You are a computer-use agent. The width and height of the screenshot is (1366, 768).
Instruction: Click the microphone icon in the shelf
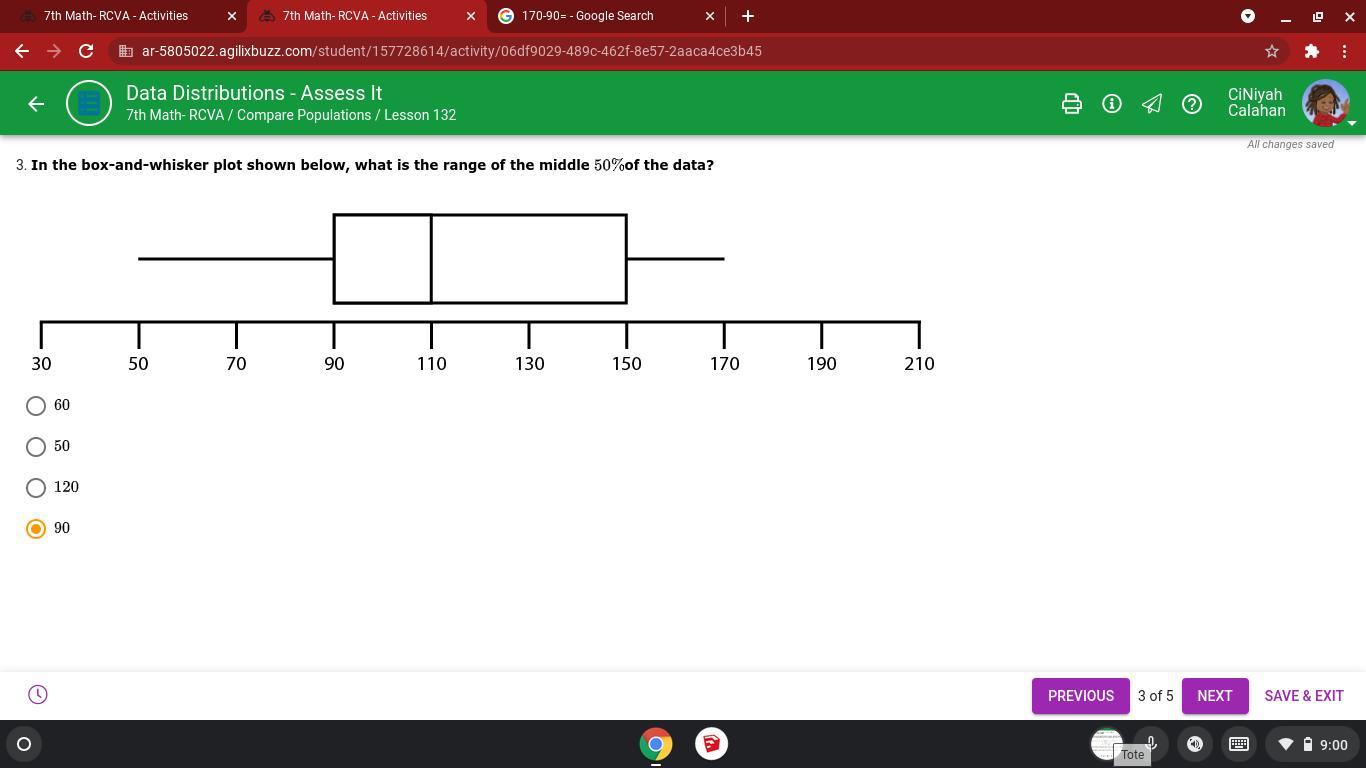[1152, 744]
